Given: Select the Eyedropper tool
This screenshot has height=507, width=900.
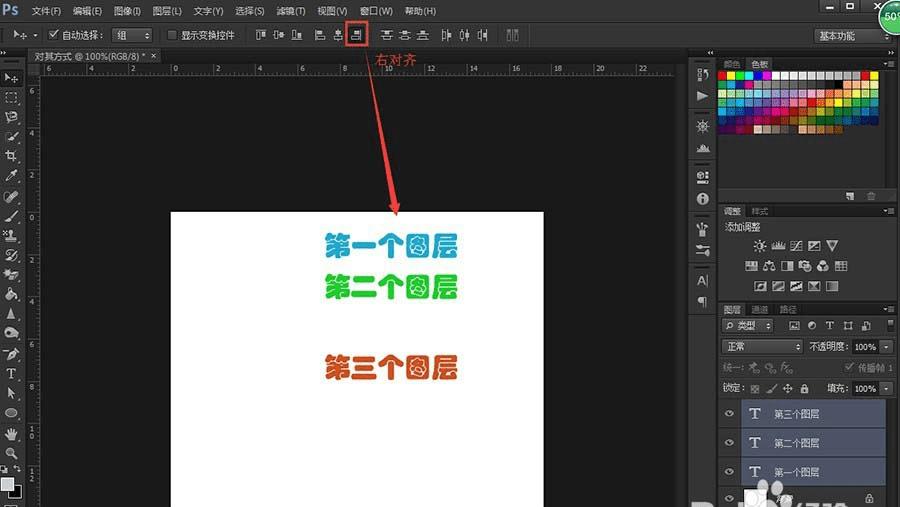Looking at the screenshot, I should click(12, 176).
